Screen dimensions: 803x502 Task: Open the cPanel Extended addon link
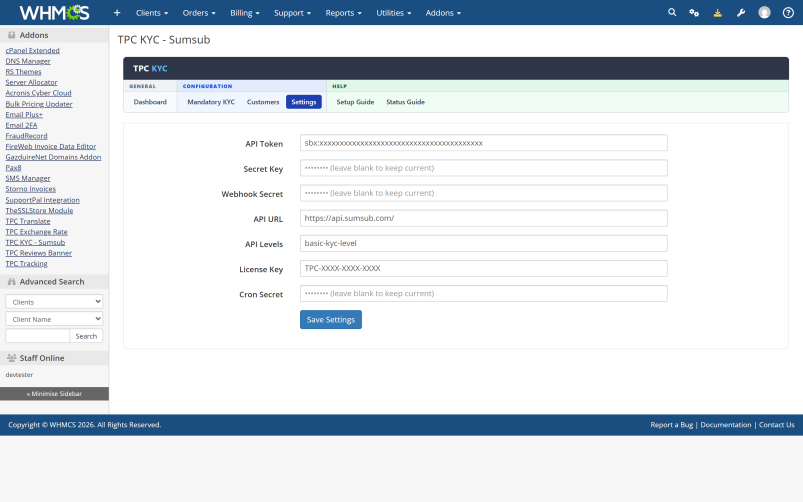click(32, 50)
